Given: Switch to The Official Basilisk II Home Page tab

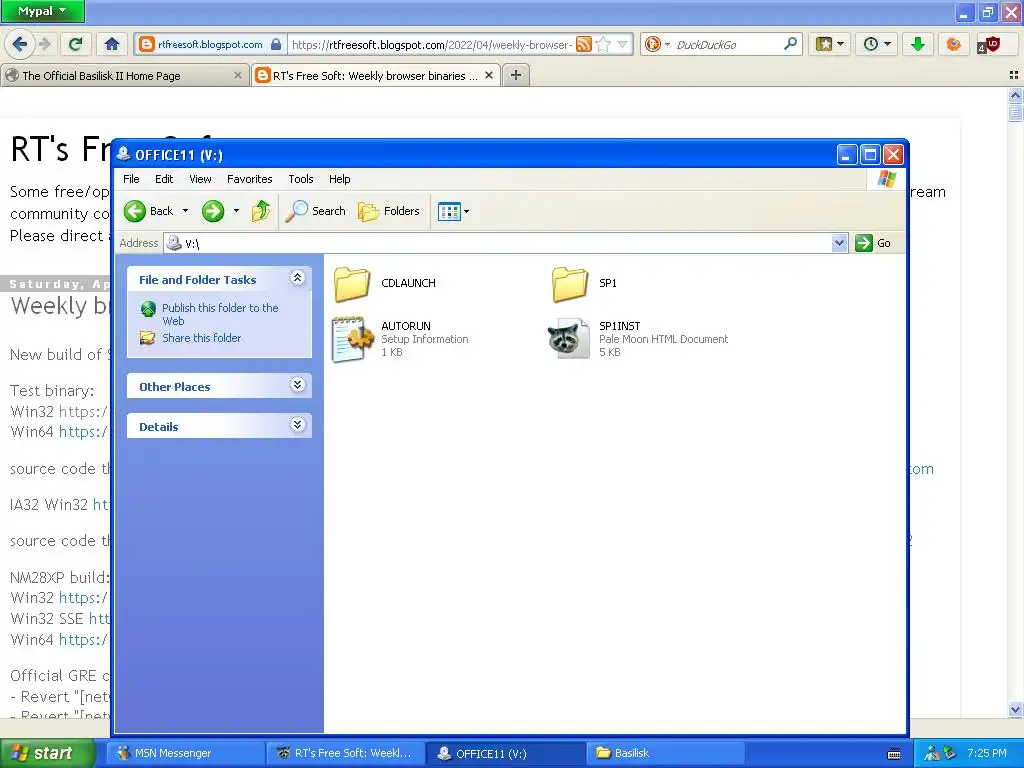Looking at the screenshot, I should (124, 76).
